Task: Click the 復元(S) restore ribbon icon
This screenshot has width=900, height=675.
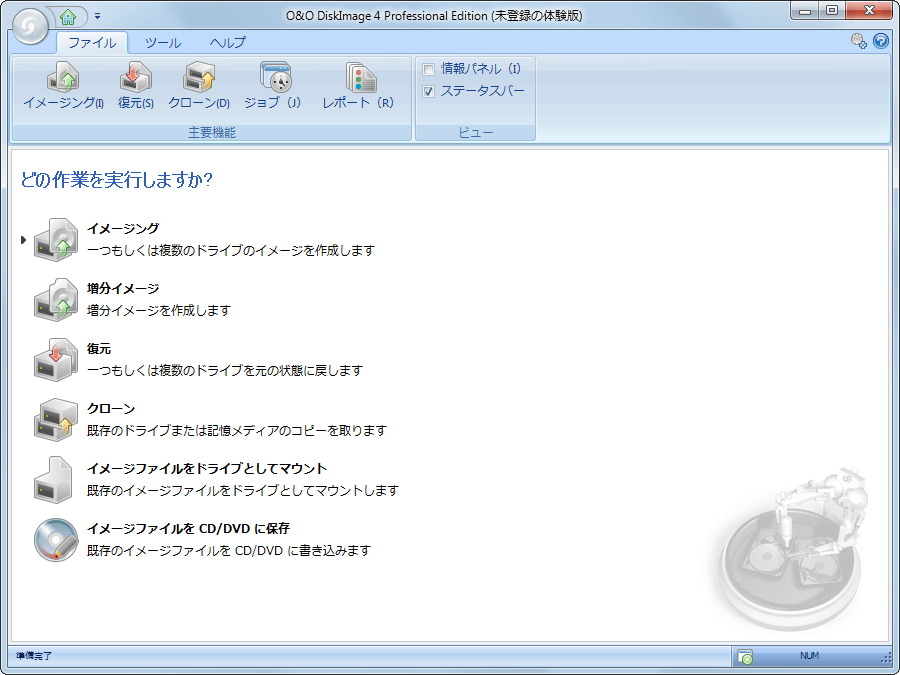Action: click(135, 77)
